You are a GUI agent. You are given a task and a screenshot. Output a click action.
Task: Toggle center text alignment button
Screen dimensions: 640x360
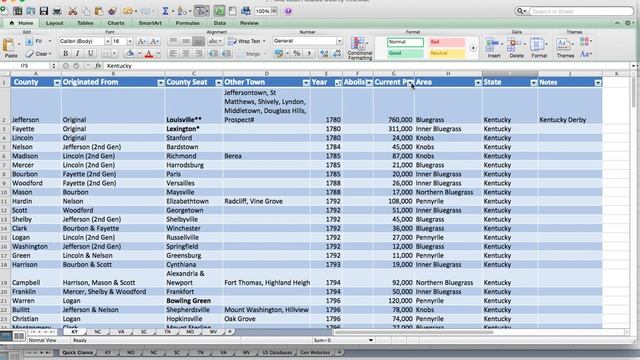186,53
